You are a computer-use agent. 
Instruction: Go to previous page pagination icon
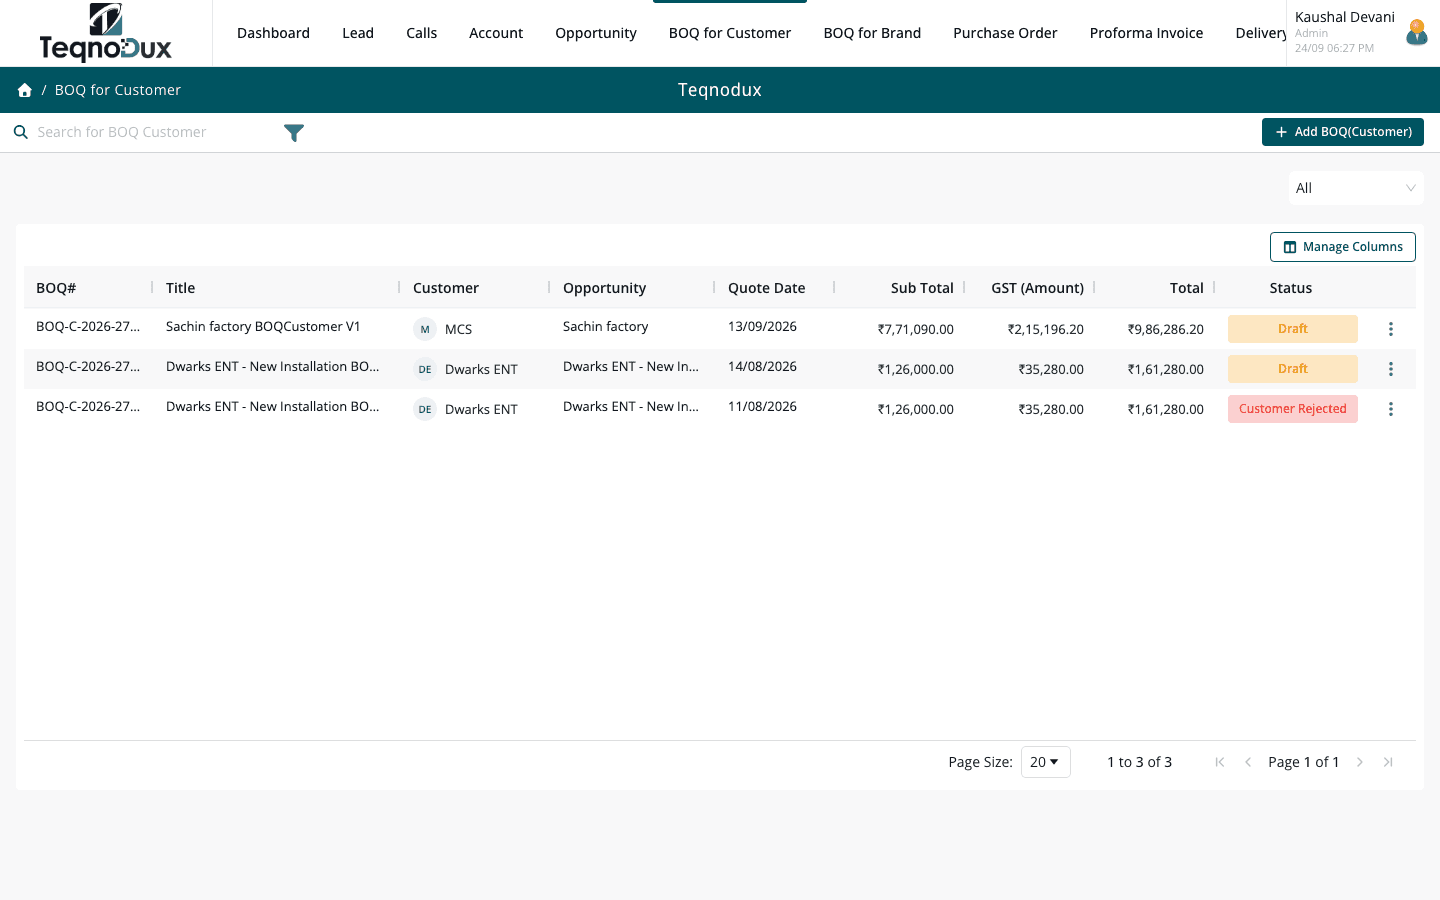(x=1248, y=762)
